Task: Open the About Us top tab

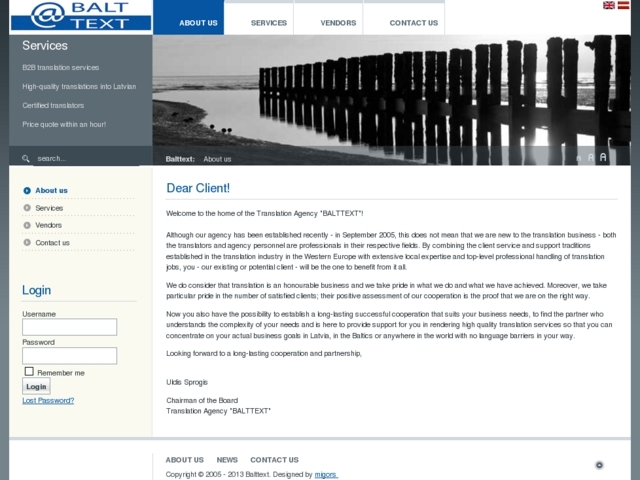Action: pyautogui.click(x=189, y=18)
